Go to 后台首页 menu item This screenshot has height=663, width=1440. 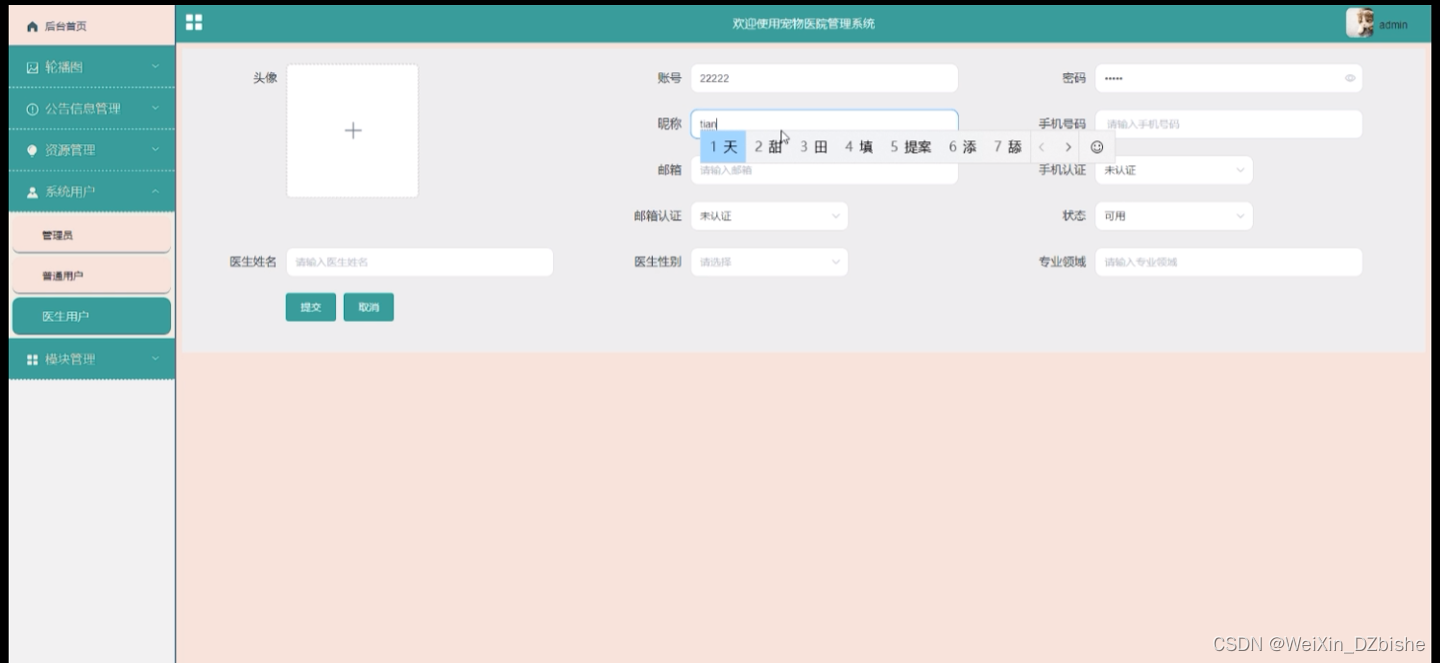tap(92, 25)
